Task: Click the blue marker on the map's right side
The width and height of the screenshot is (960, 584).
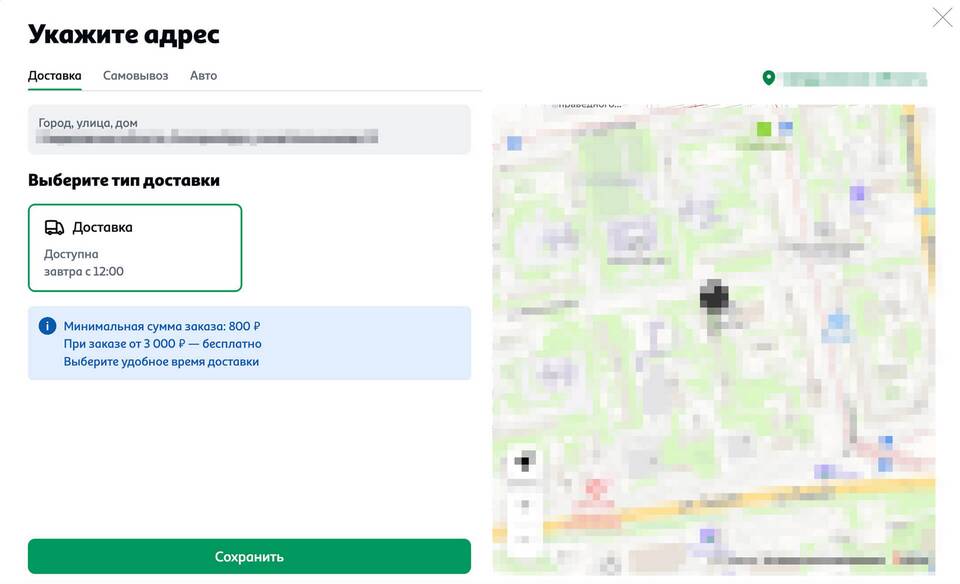Action: point(837,322)
